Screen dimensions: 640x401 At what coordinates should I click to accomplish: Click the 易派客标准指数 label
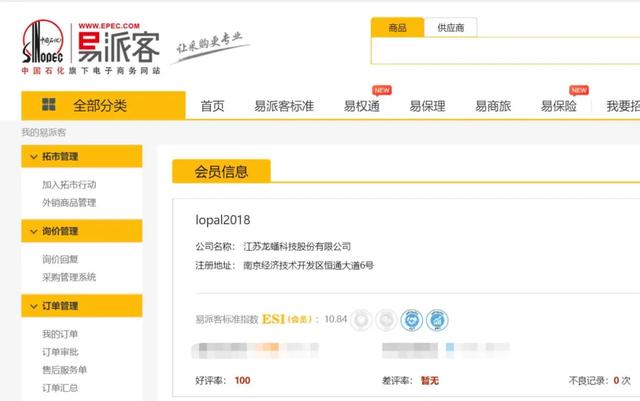point(227,319)
